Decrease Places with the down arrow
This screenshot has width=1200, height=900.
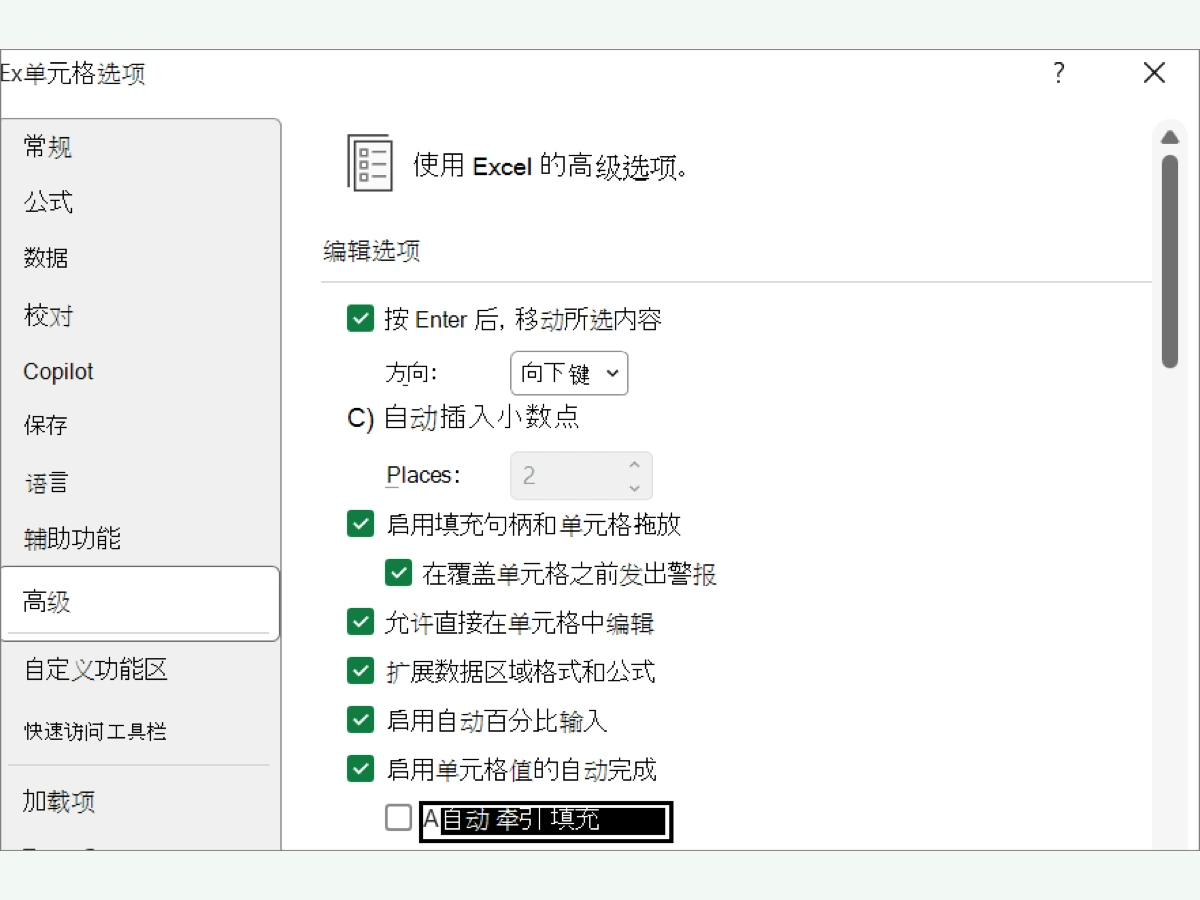coord(634,488)
